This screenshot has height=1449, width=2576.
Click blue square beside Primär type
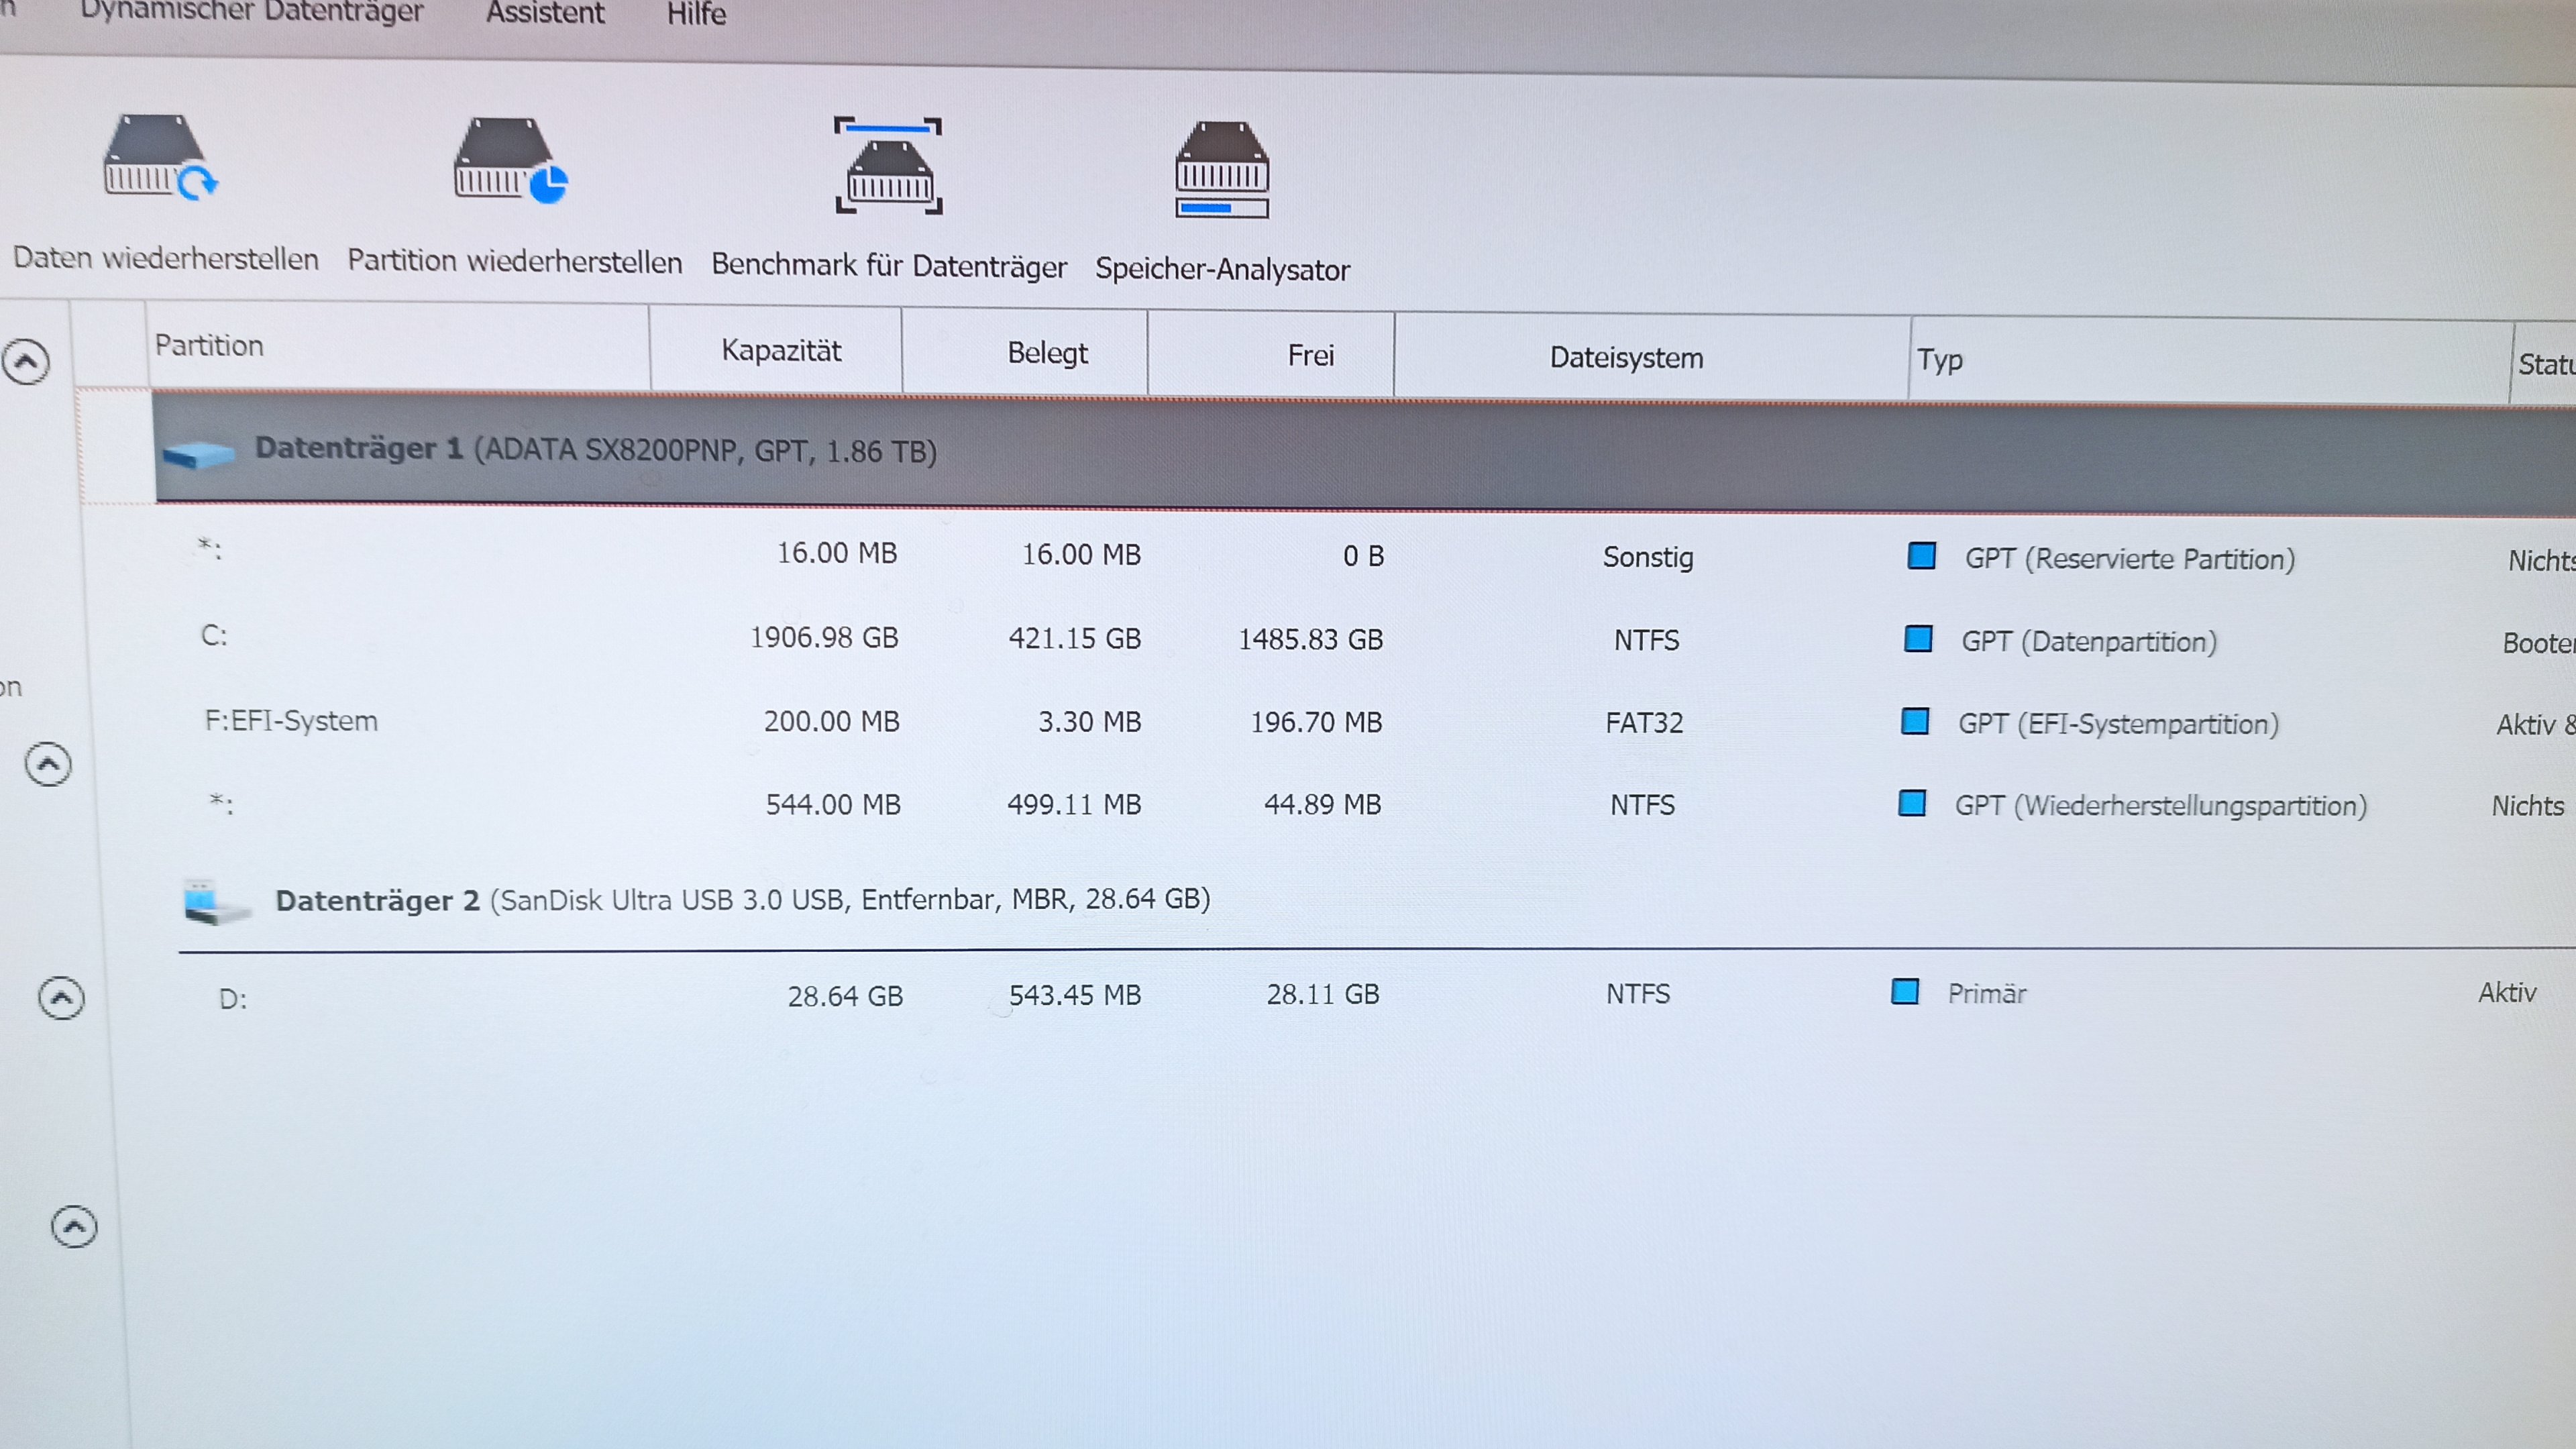click(1905, 992)
